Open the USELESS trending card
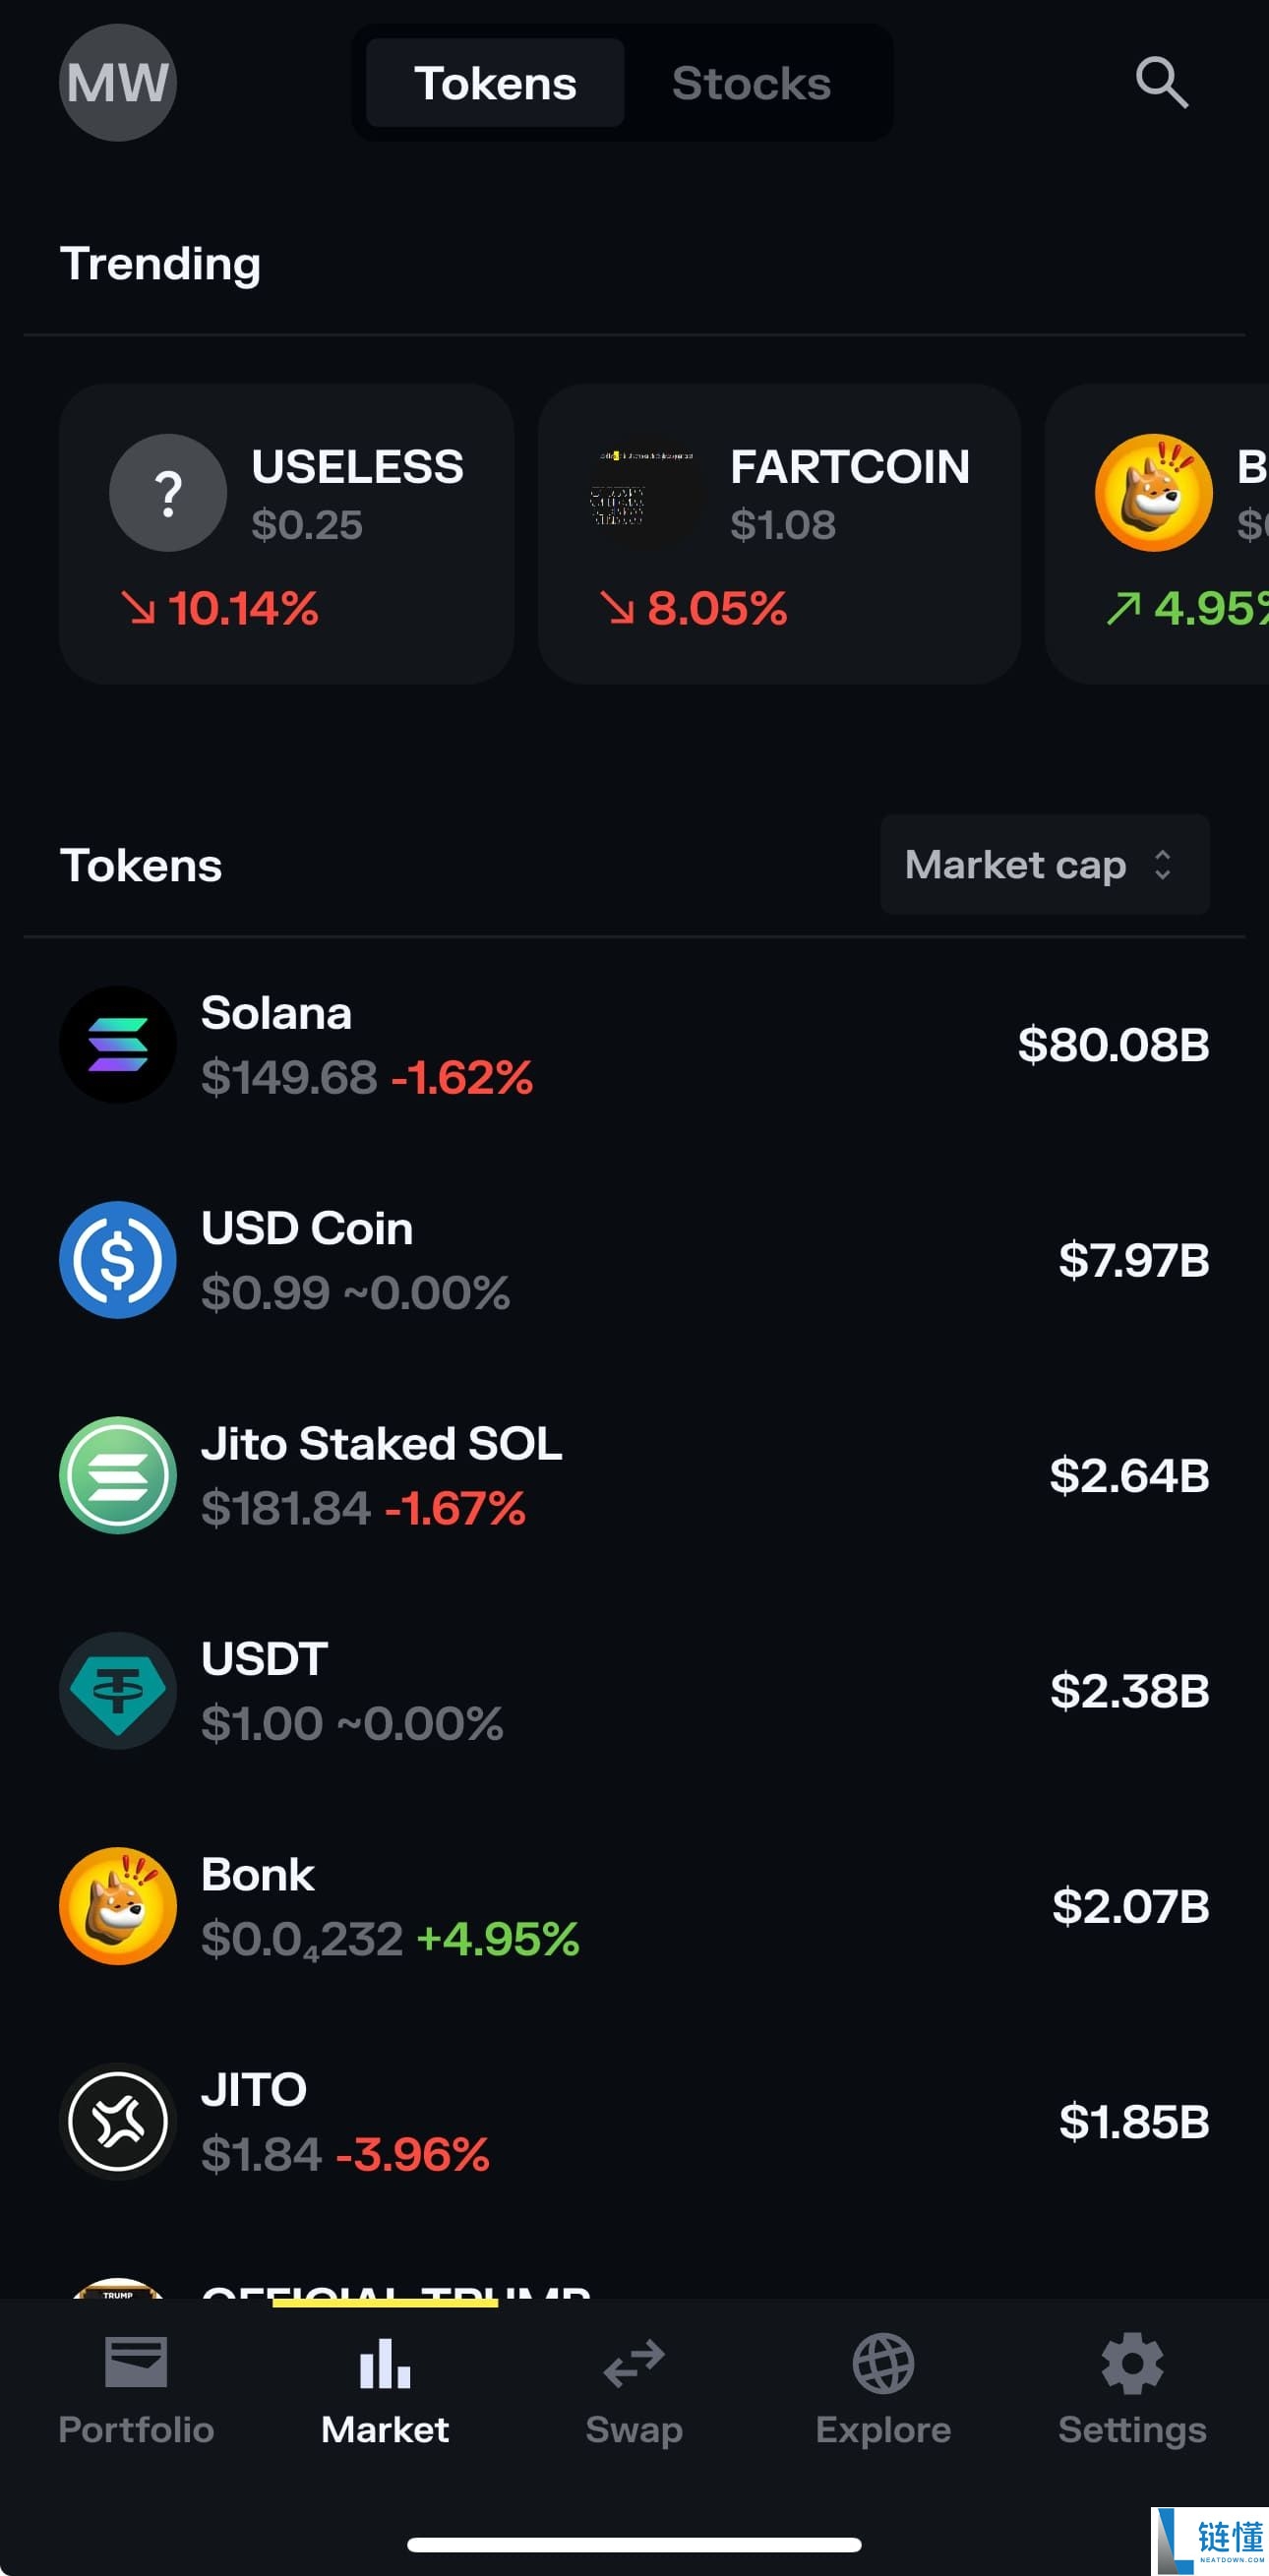 287,533
